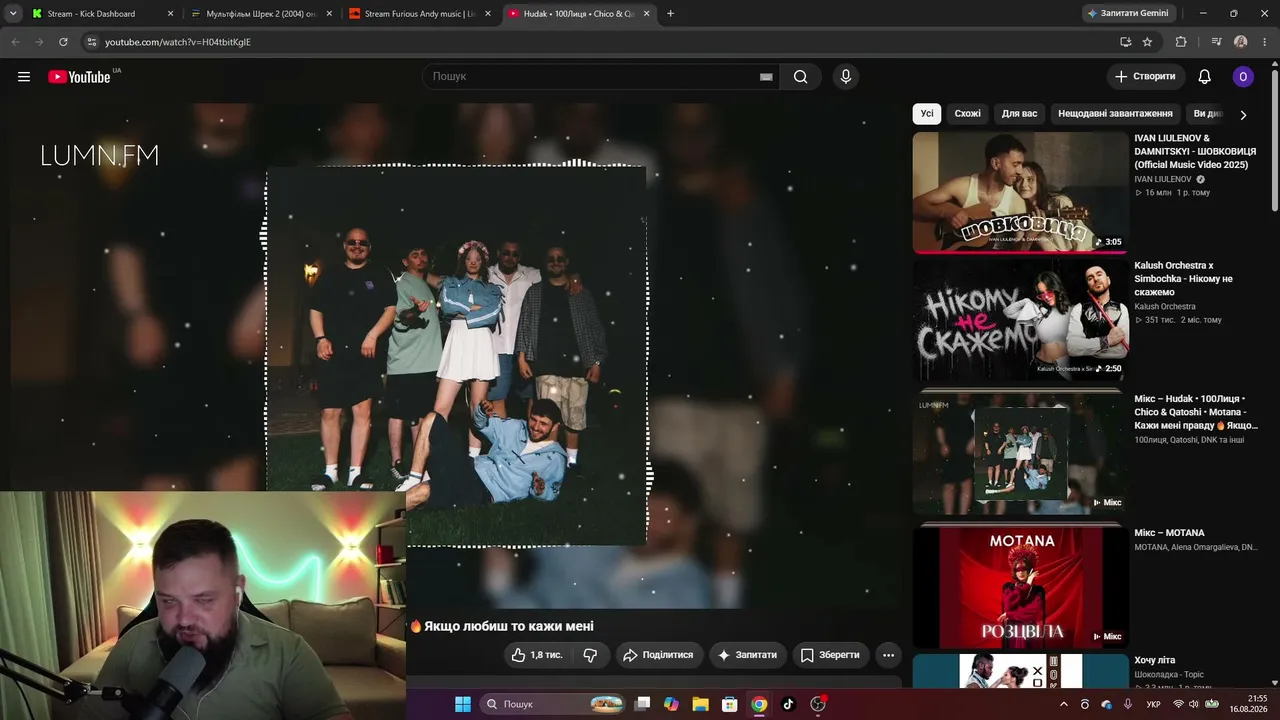Image resolution: width=1280 pixels, height=720 pixels.
Task: Go to the YouTube home logo
Action: click(x=80, y=77)
